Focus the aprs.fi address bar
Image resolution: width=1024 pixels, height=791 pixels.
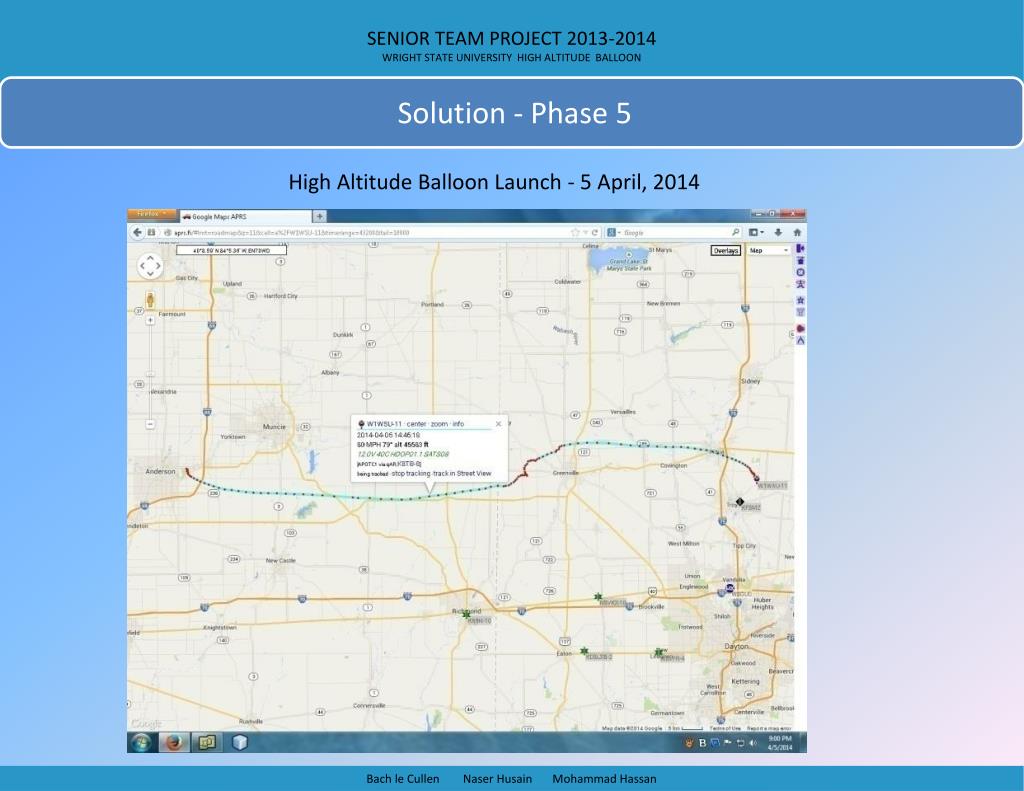tap(366, 233)
